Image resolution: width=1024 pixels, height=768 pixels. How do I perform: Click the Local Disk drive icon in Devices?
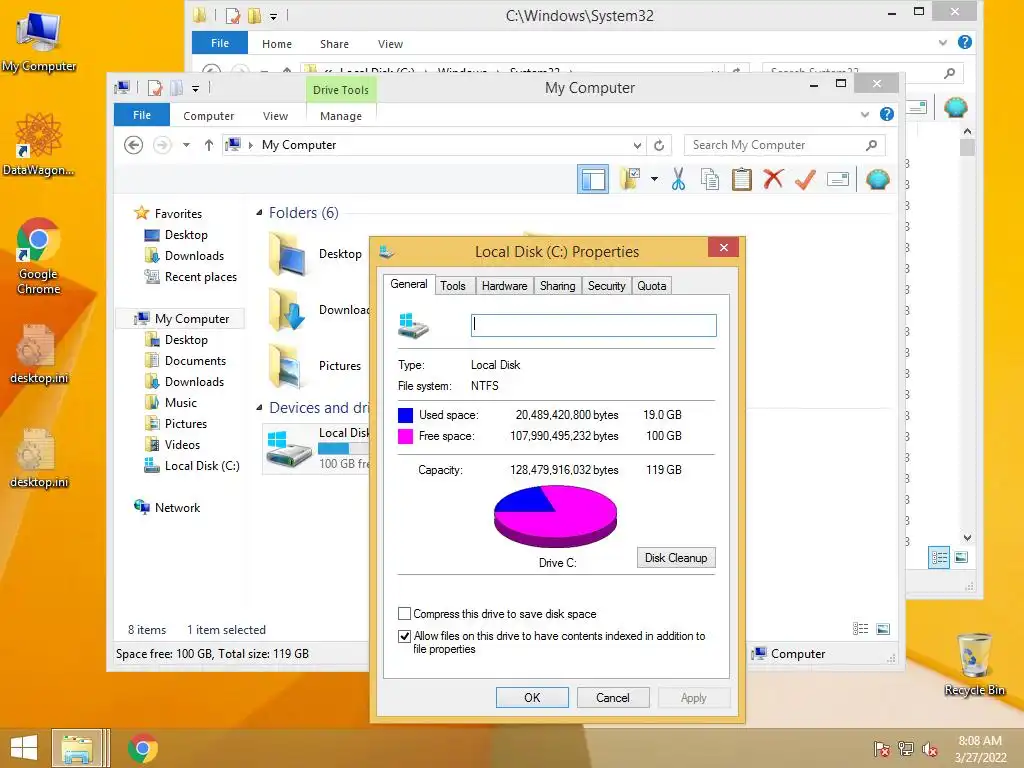289,448
